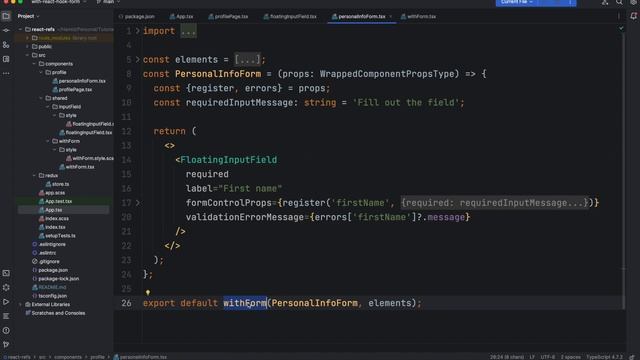Switch to the App.tsx tab
The width and height of the screenshot is (640, 360).
point(181,17)
